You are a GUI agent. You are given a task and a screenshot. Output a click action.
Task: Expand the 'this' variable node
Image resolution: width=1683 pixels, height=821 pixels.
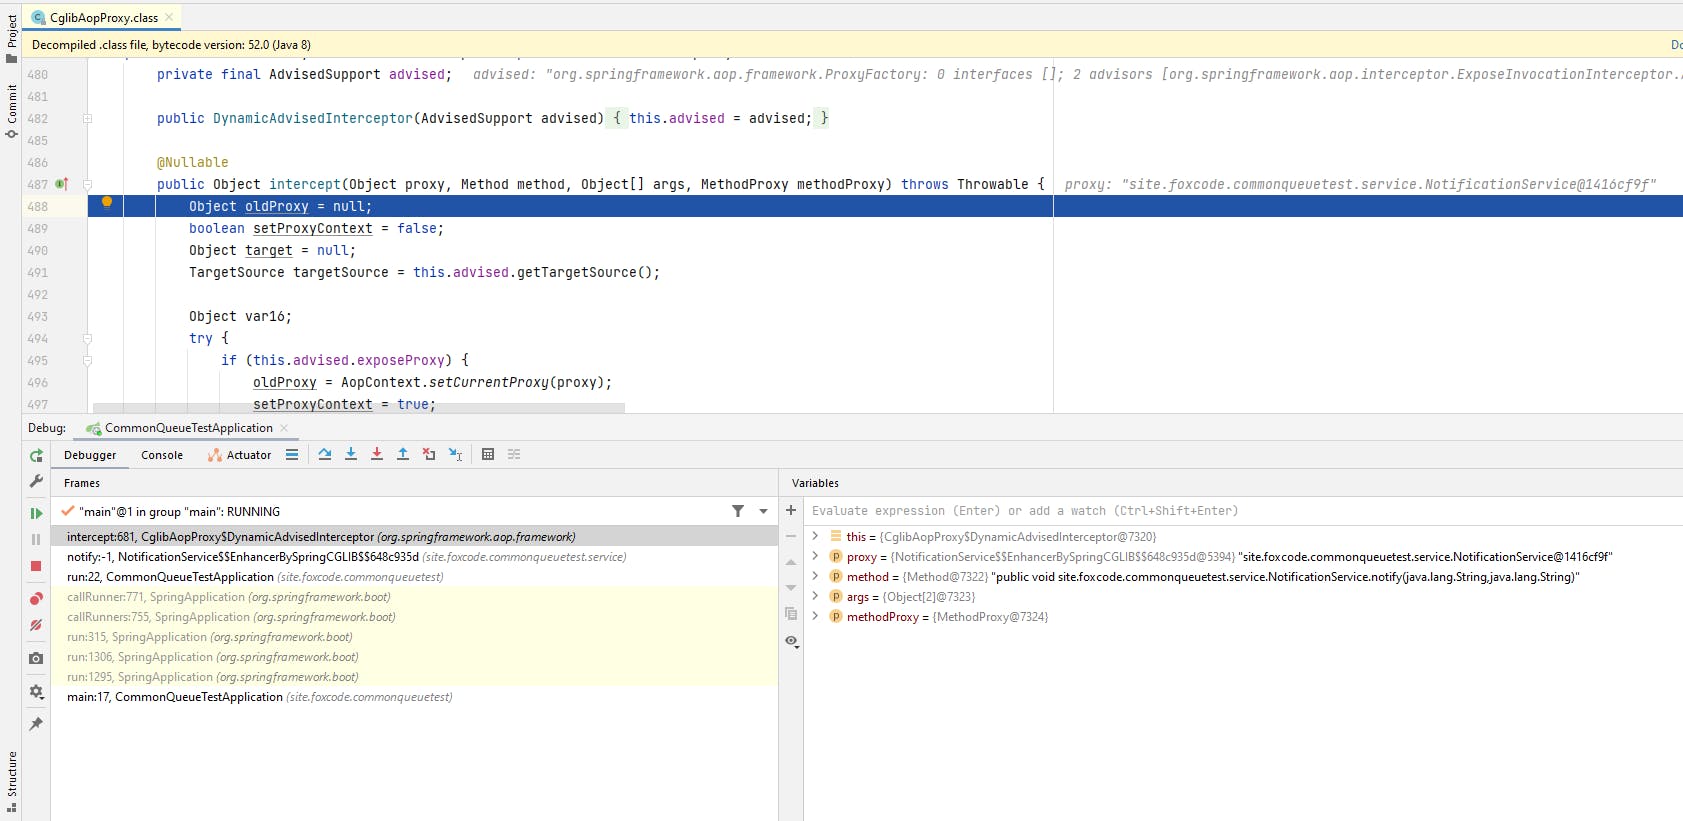coord(815,536)
